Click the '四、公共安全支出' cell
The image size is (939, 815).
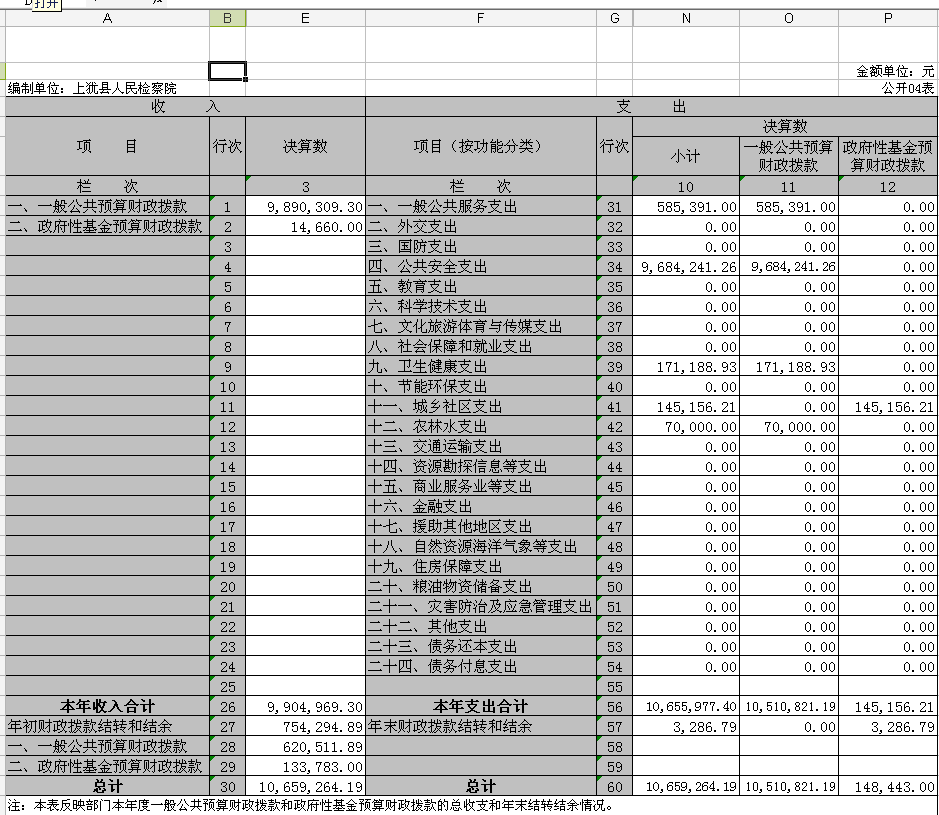pos(481,266)
